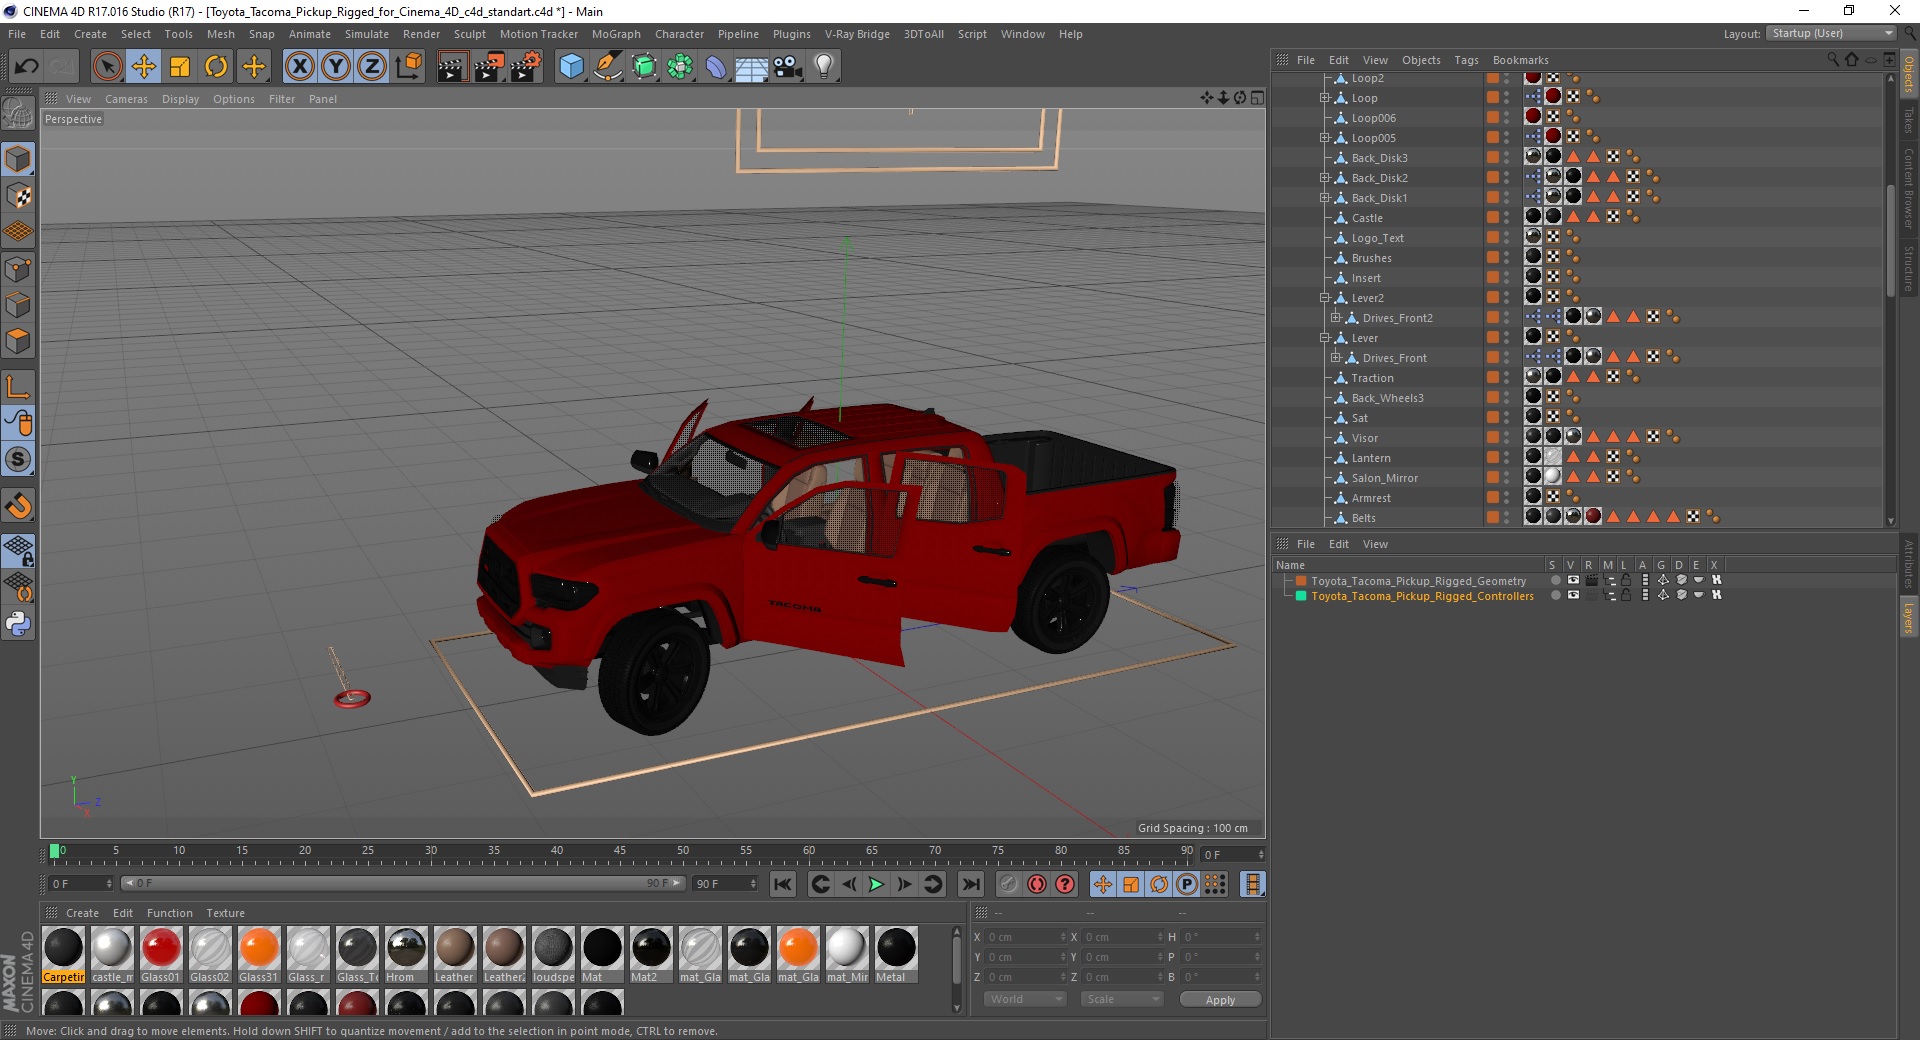Select the Live Selection tool
Image resolution: width=1920 pixels, height=1040 pixels.
(107, 67)
